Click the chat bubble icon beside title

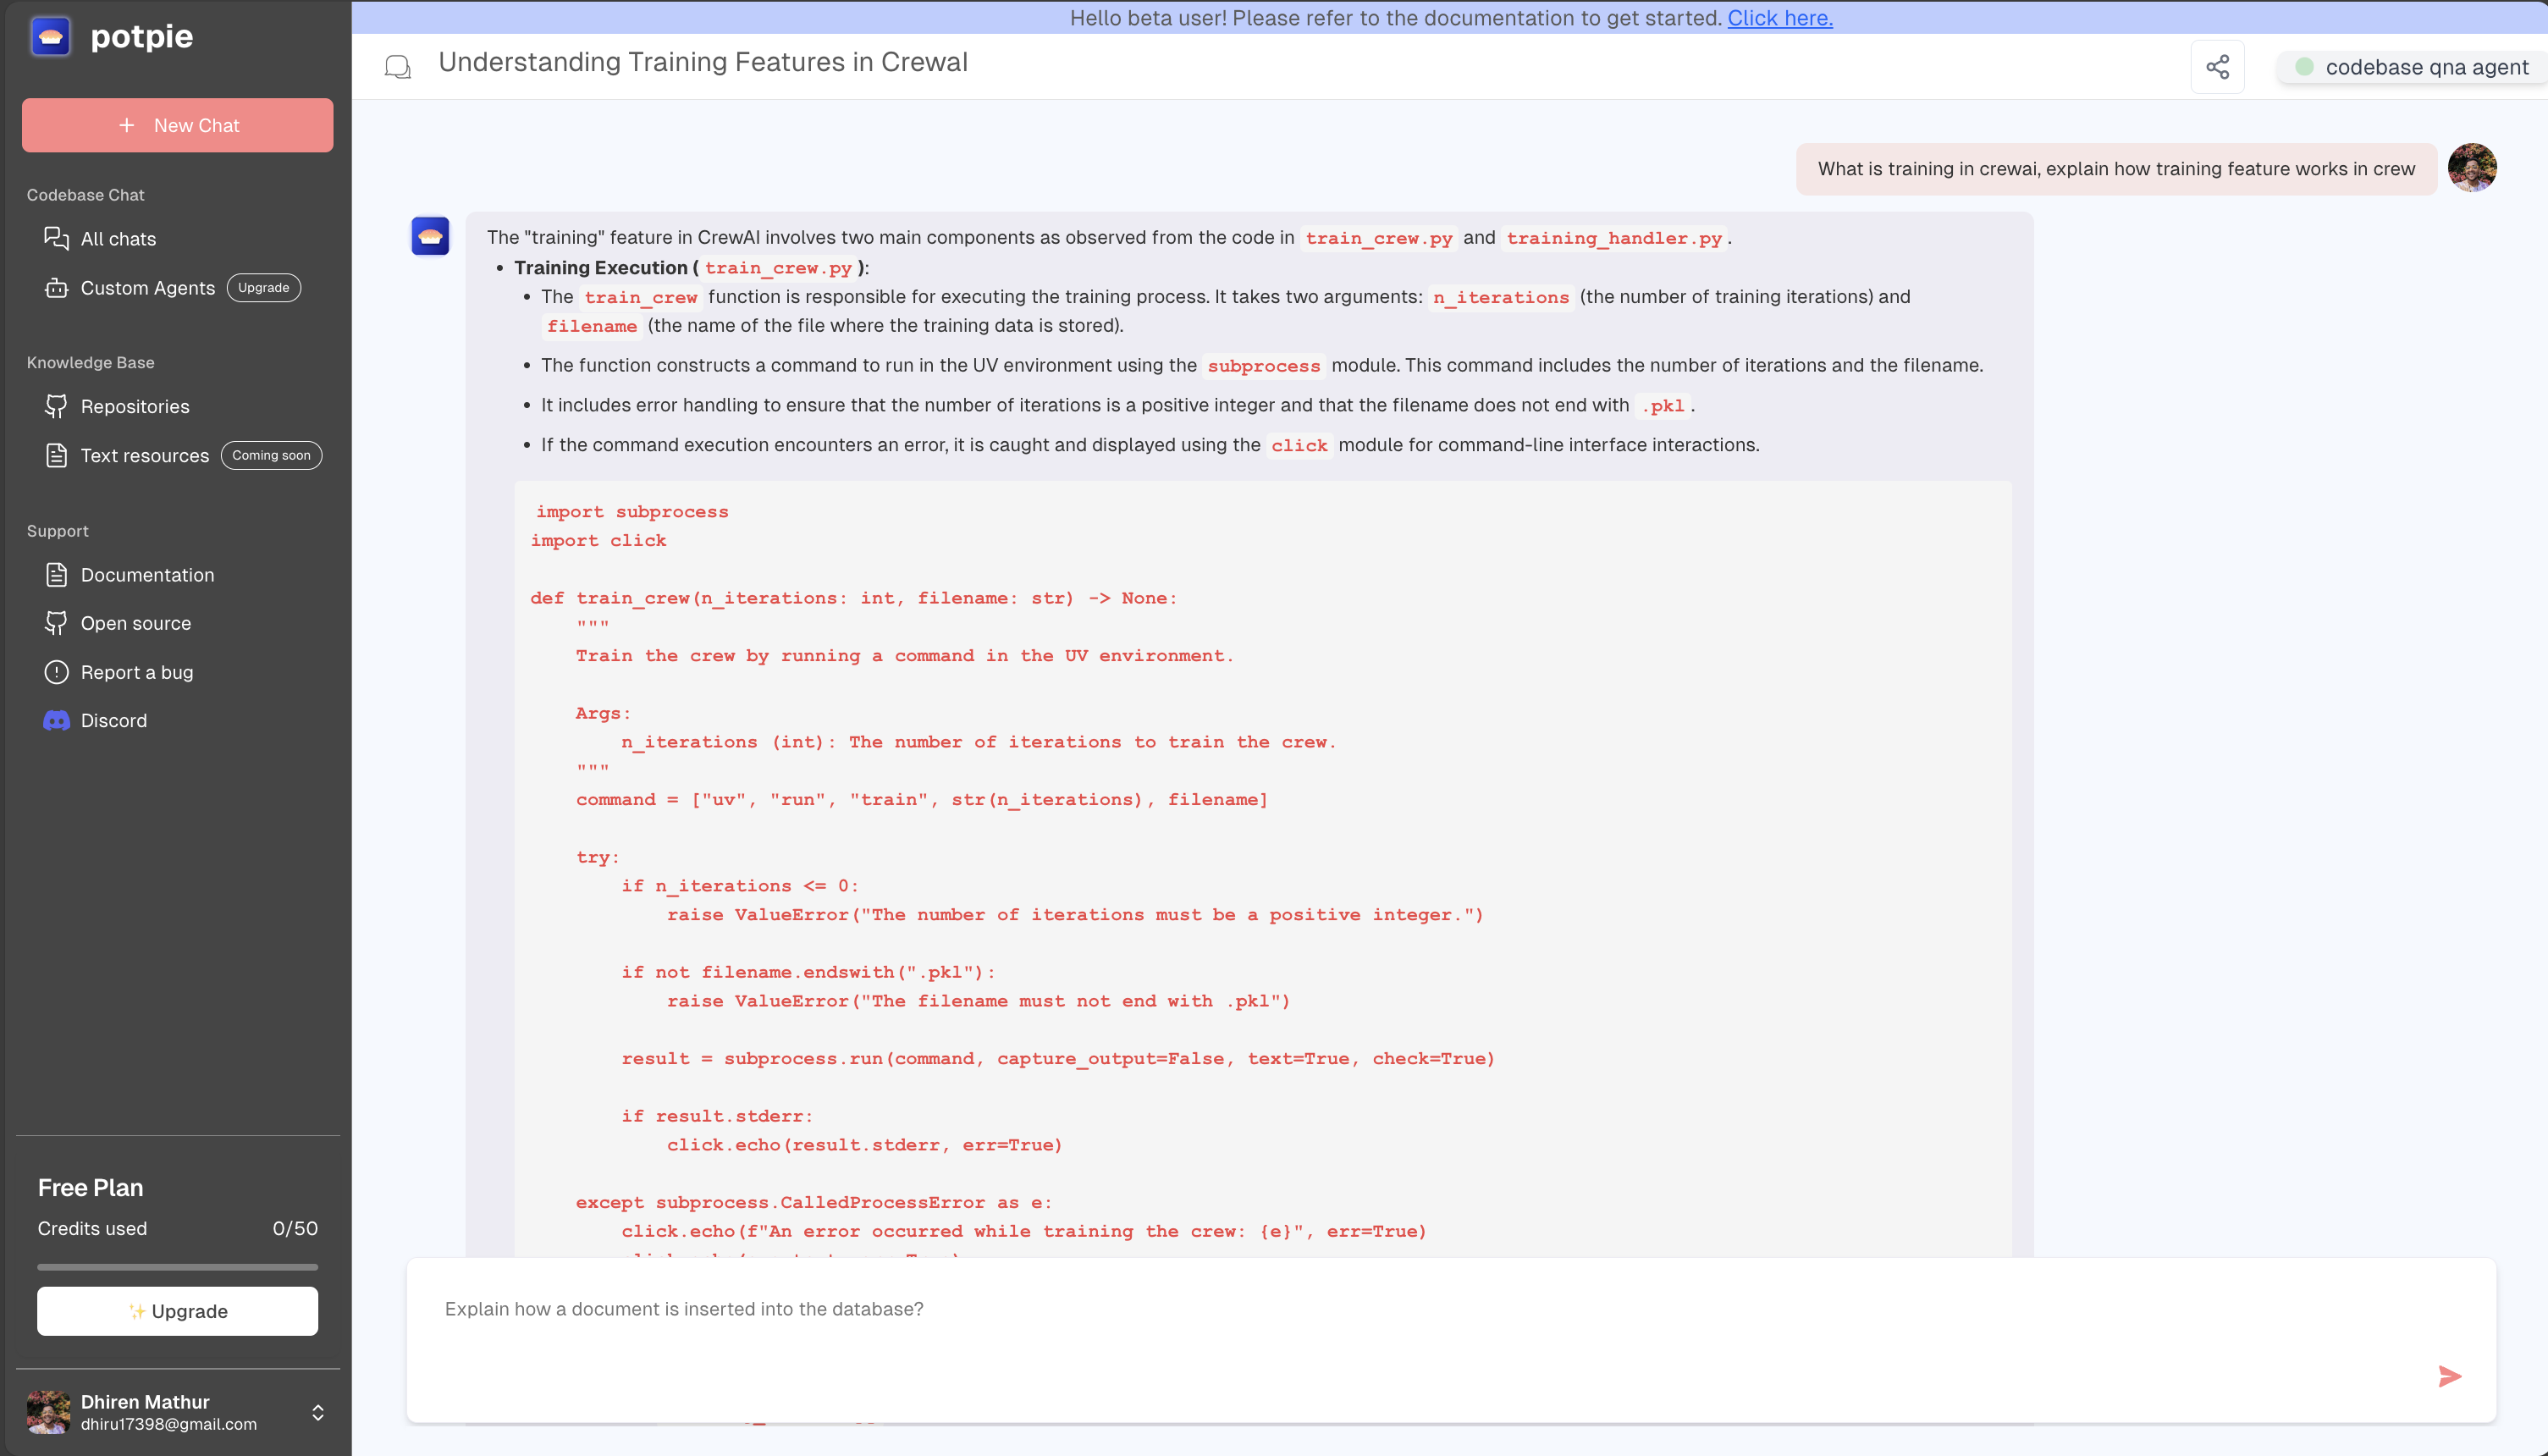(x=398, y=67)
